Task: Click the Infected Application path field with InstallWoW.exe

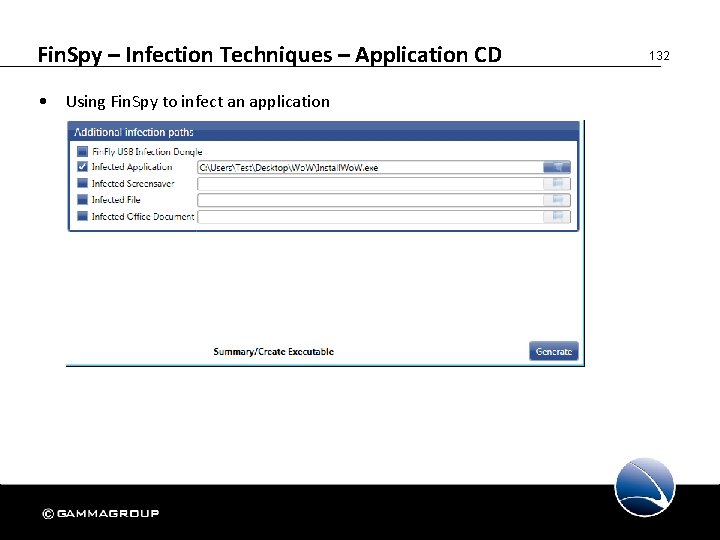Action: pos(370,167)
